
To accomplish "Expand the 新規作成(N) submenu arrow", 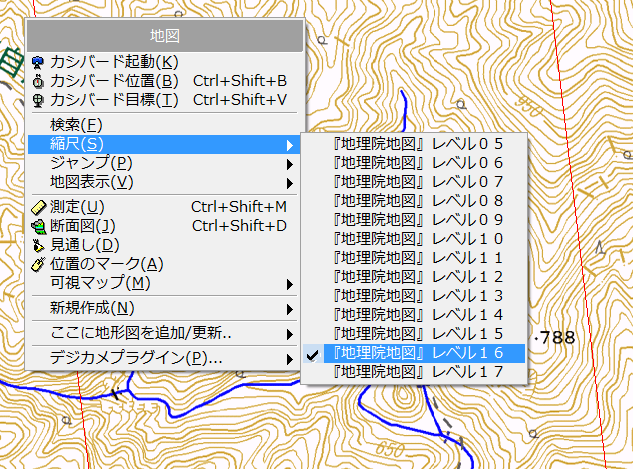I will coord(289,309).
